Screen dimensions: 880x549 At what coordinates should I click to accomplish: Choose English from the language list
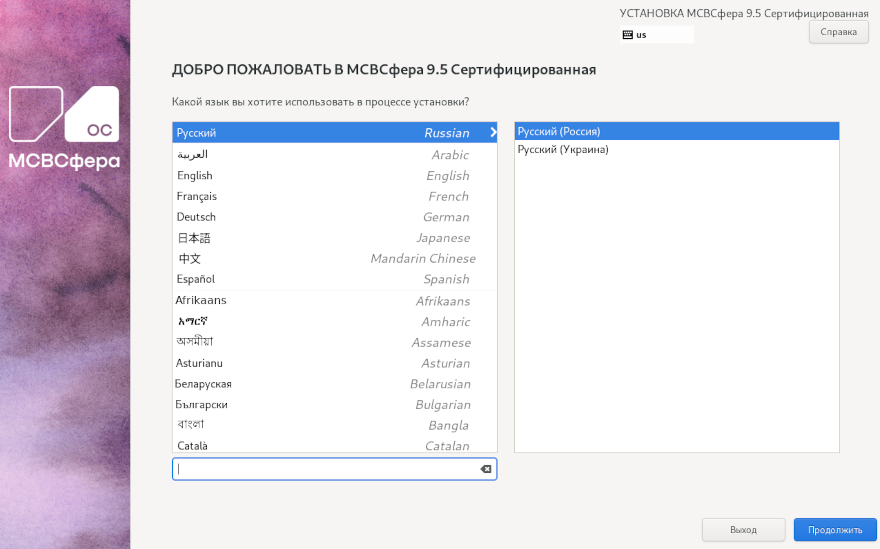[334, 176]
